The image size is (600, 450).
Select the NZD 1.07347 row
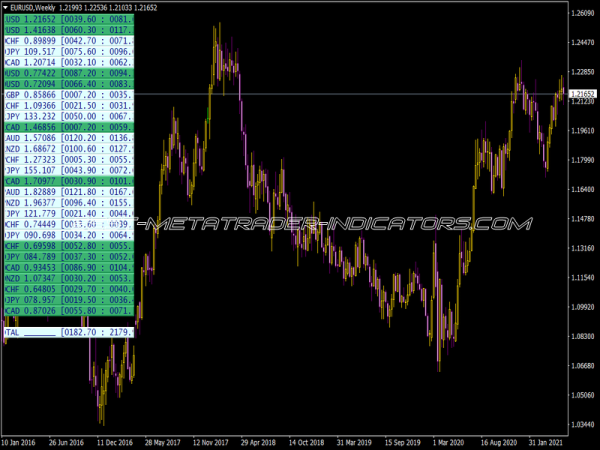click(x=68, y=279)
